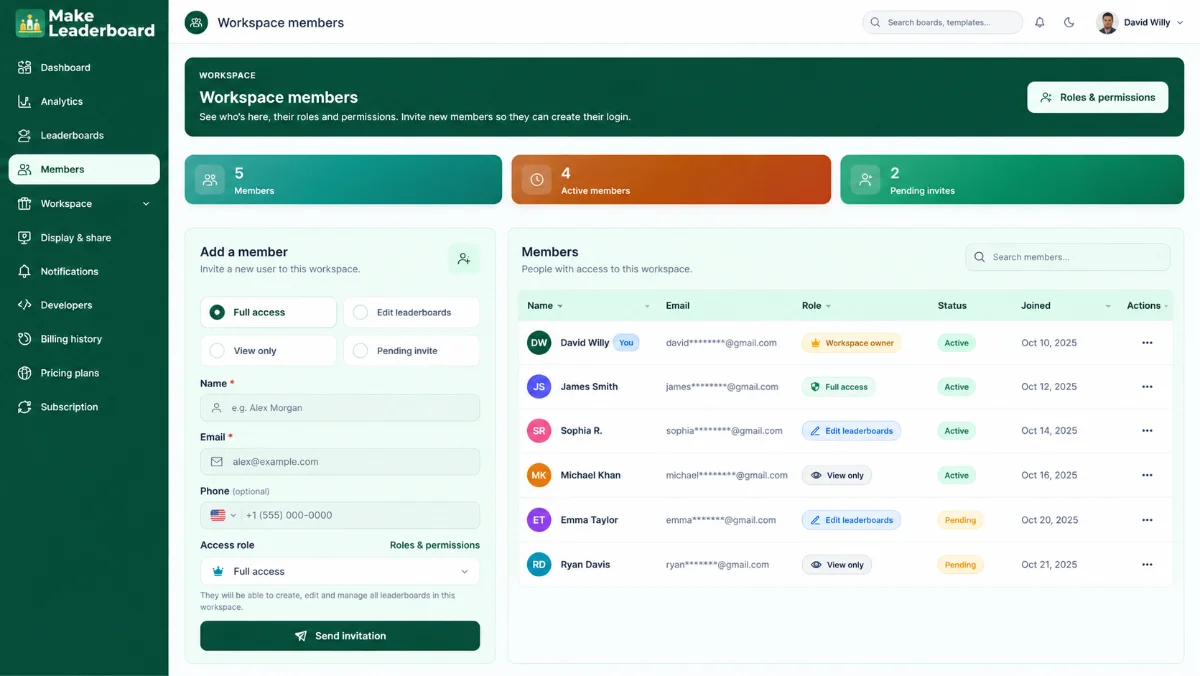1200x676 pixels.
Task: Click David Willy's profile photo in header
Action: coord(1107,22)
